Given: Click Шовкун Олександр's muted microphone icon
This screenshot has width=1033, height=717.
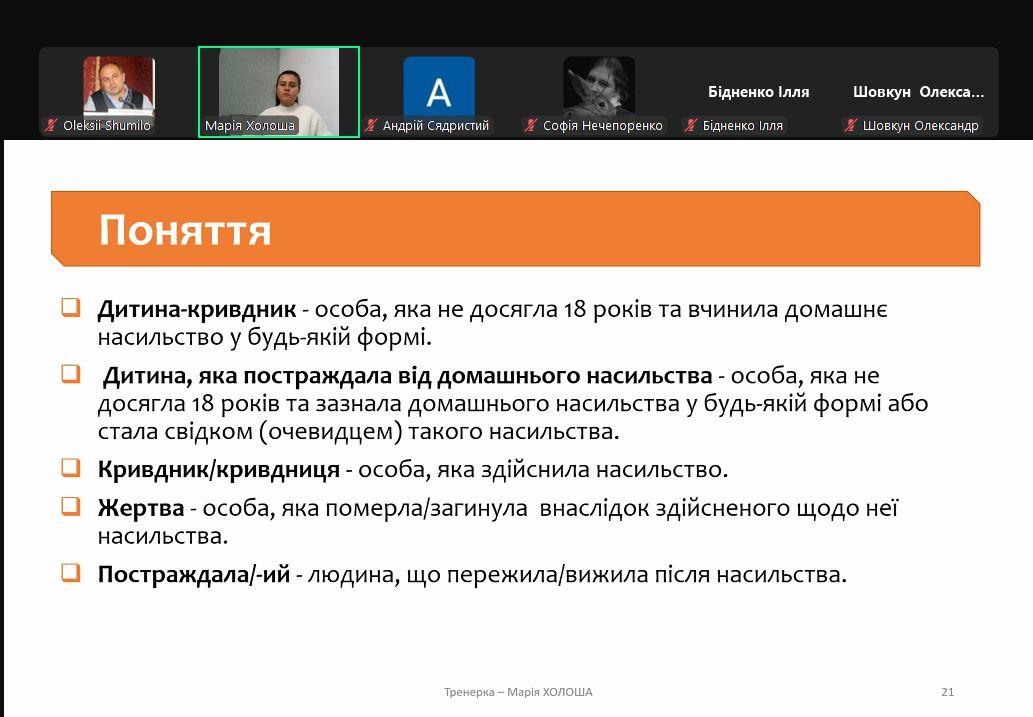Looking at the screenshot, I should tap(851, 126).
